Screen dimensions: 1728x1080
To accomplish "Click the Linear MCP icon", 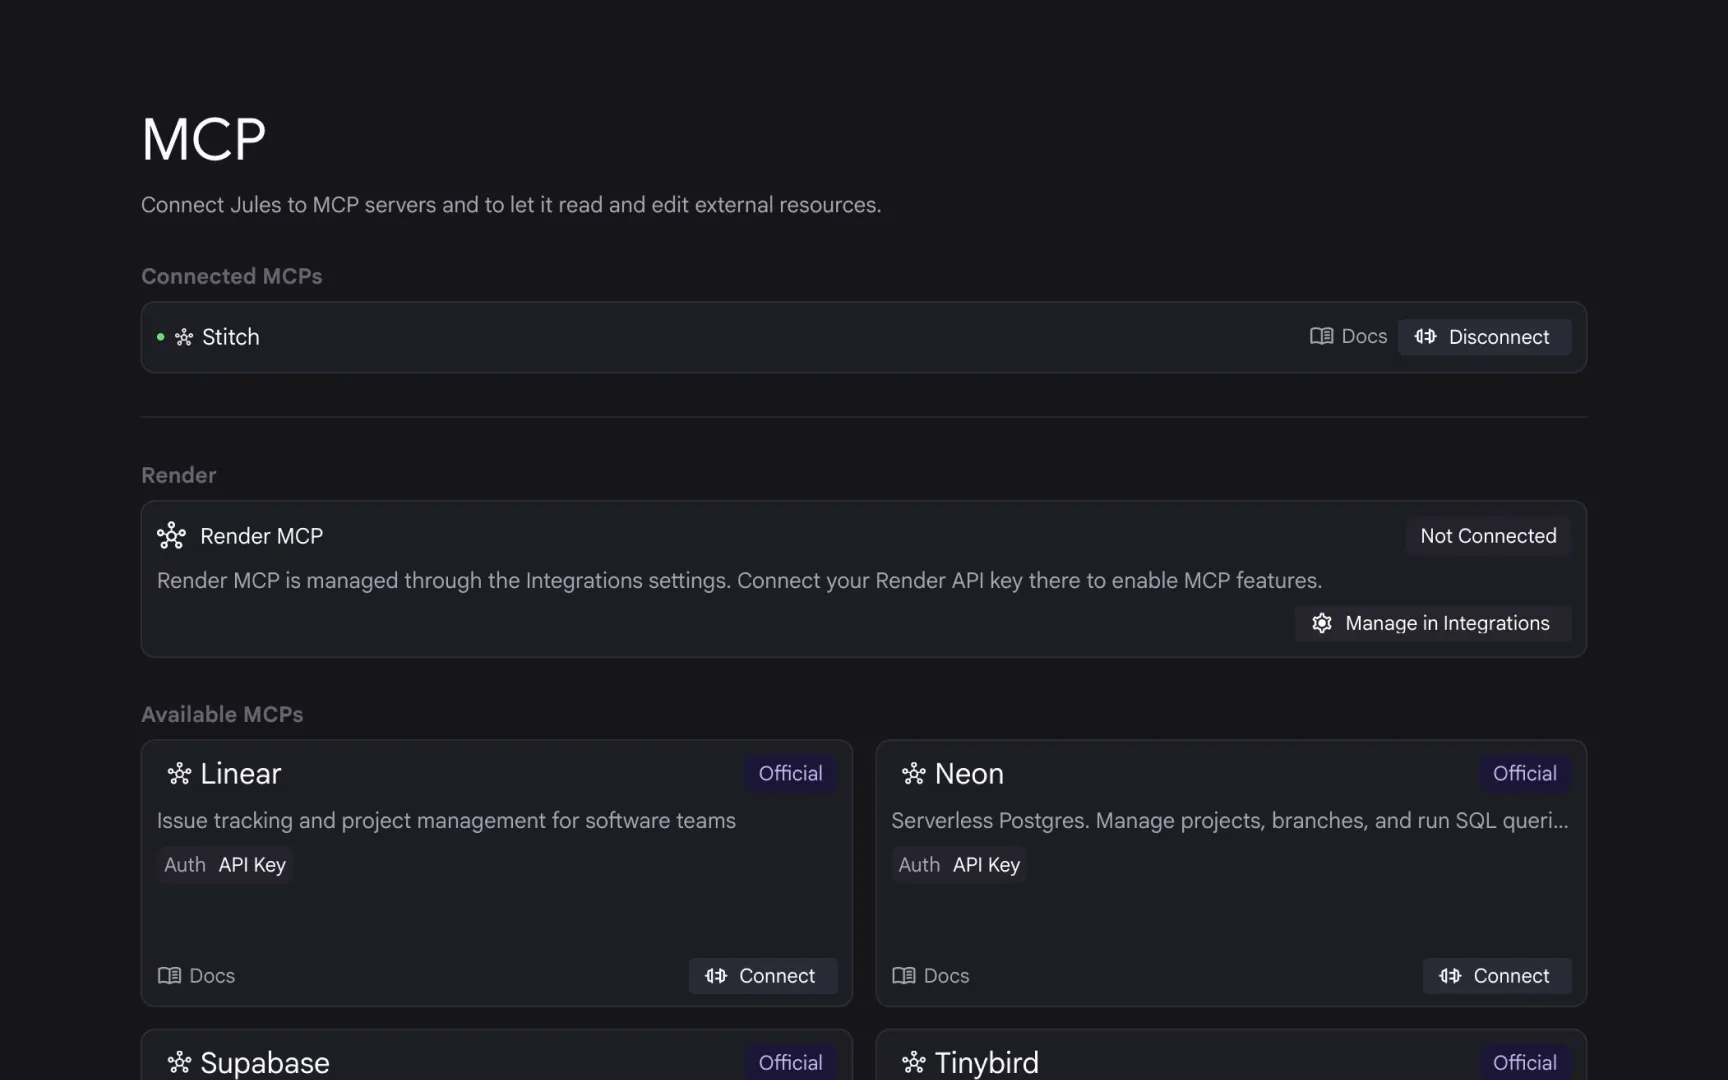I will [x=179, y=774].
